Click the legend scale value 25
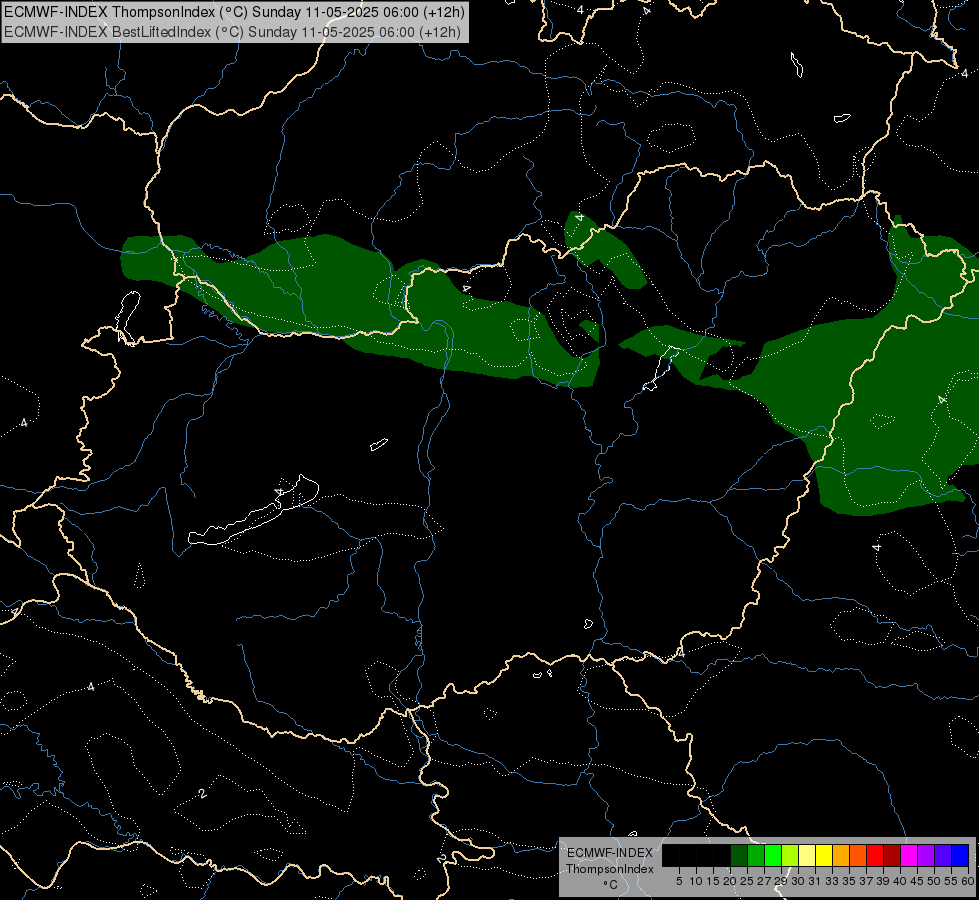This screenshot has width=979, height=900. tap(747, 881)
